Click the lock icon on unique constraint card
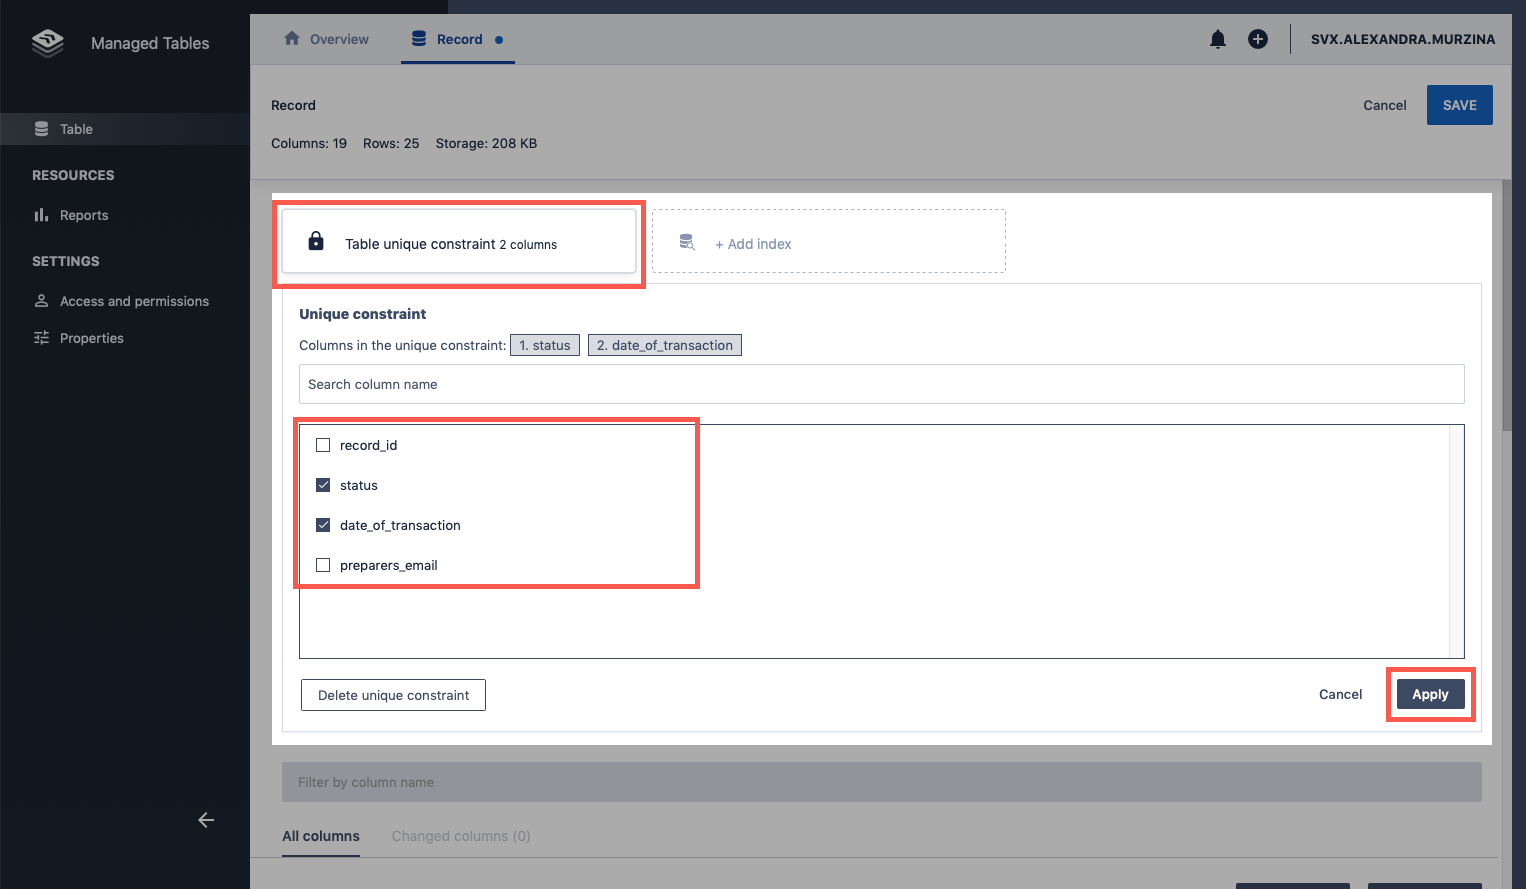 (x=316, y=241)
